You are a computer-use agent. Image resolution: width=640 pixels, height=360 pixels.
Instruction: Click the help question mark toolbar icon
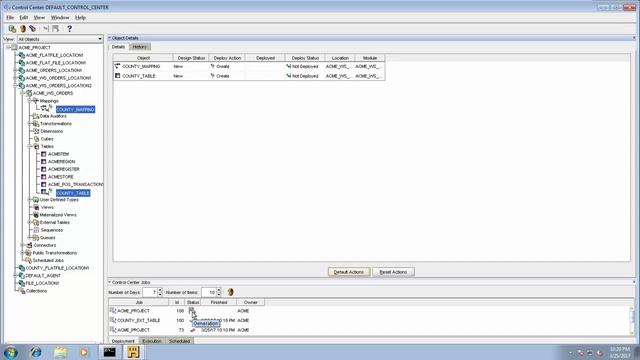(69, 29)
